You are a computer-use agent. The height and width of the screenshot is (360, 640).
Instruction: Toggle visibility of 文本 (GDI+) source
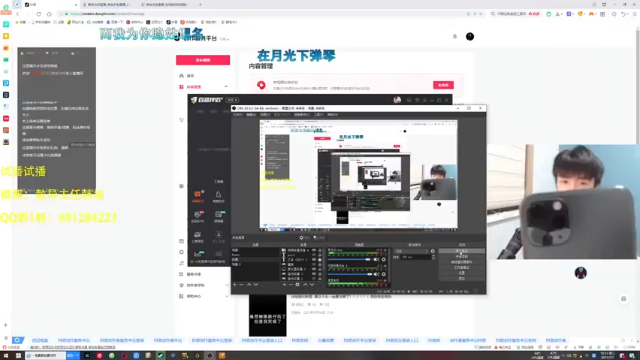click(314, 260)
